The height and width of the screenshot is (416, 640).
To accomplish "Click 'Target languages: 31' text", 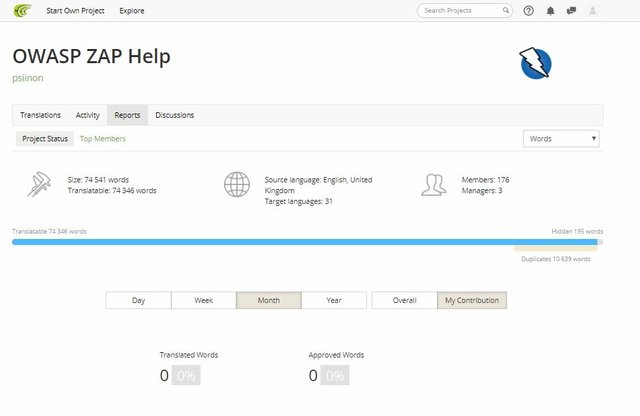I will 298,201.
